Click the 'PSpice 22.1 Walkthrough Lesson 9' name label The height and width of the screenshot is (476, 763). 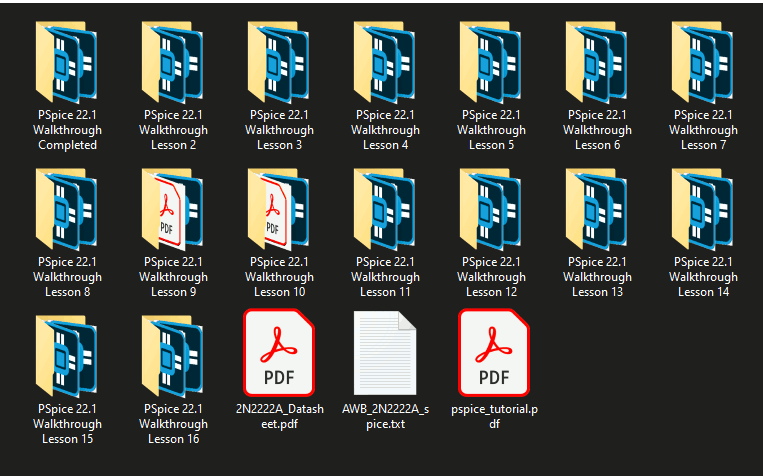point(173,277)
